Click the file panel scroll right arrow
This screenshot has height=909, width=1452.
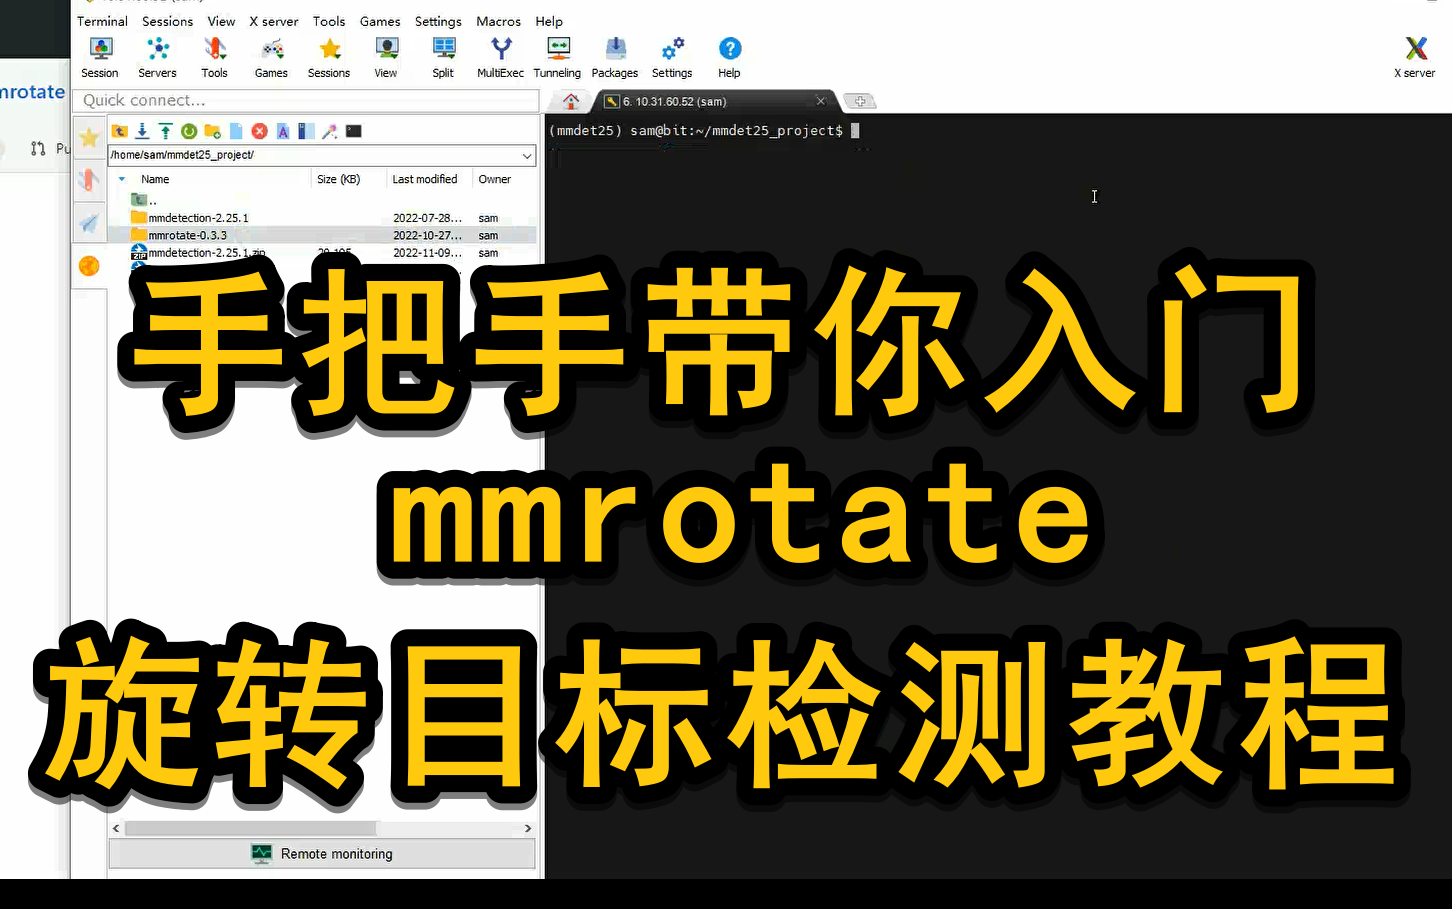tap(528, 828)
